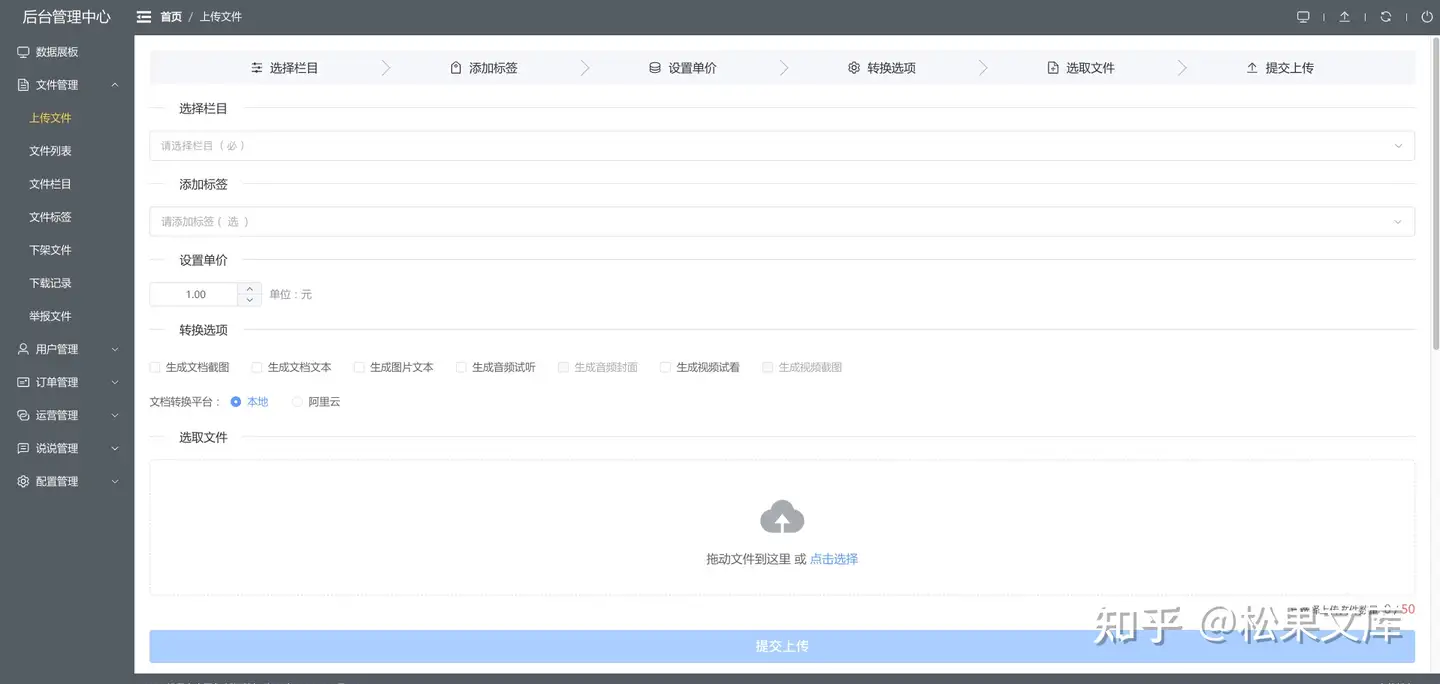This screenshot has height=684, width=1440.
Task: Click the 配置管理 gear icon
Action: 23,481
